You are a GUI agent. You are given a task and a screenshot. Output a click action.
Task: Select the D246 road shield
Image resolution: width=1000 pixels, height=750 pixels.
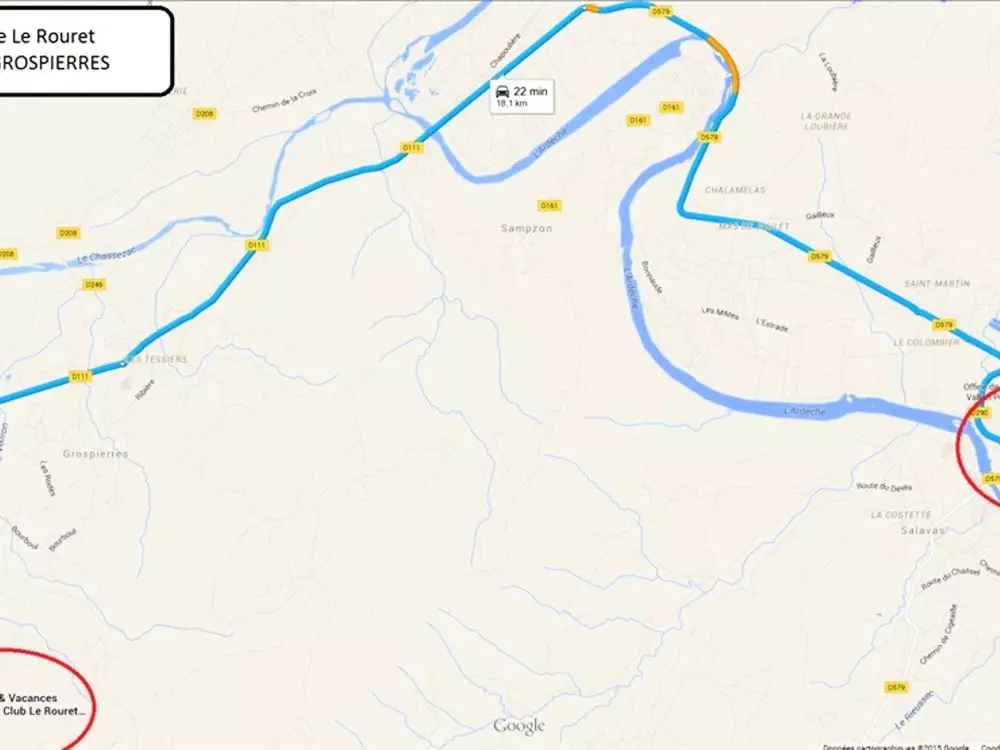click(x=94, y=284)
